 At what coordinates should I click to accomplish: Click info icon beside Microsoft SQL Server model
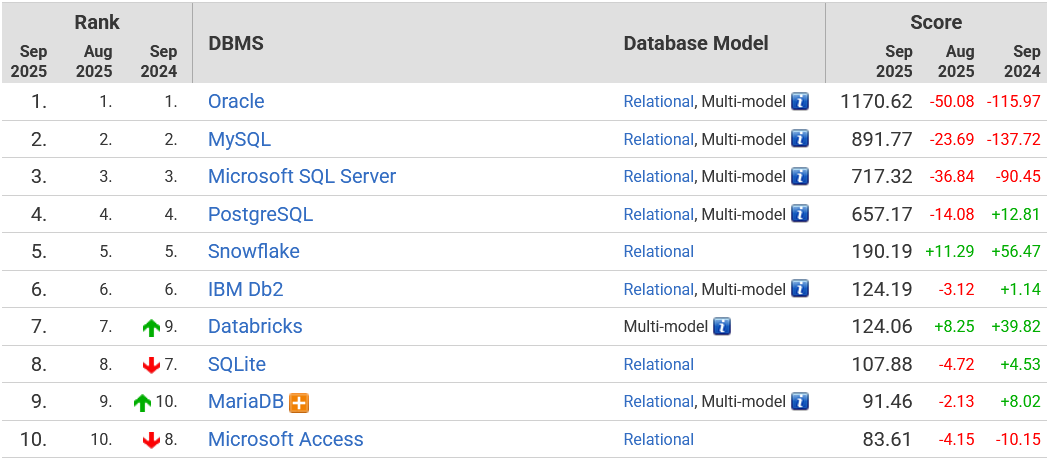800,176
